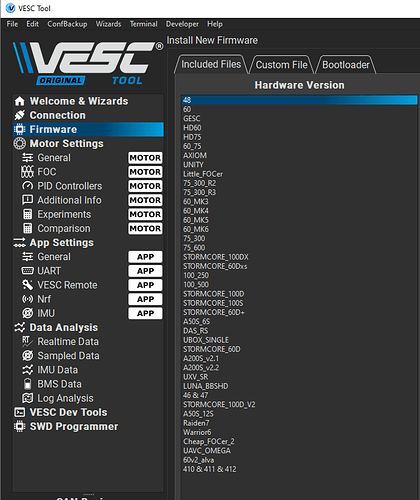Click the Additional Info icon
Image resolution: width=420 pixels, height=500 pixels.
coord(28,200)
